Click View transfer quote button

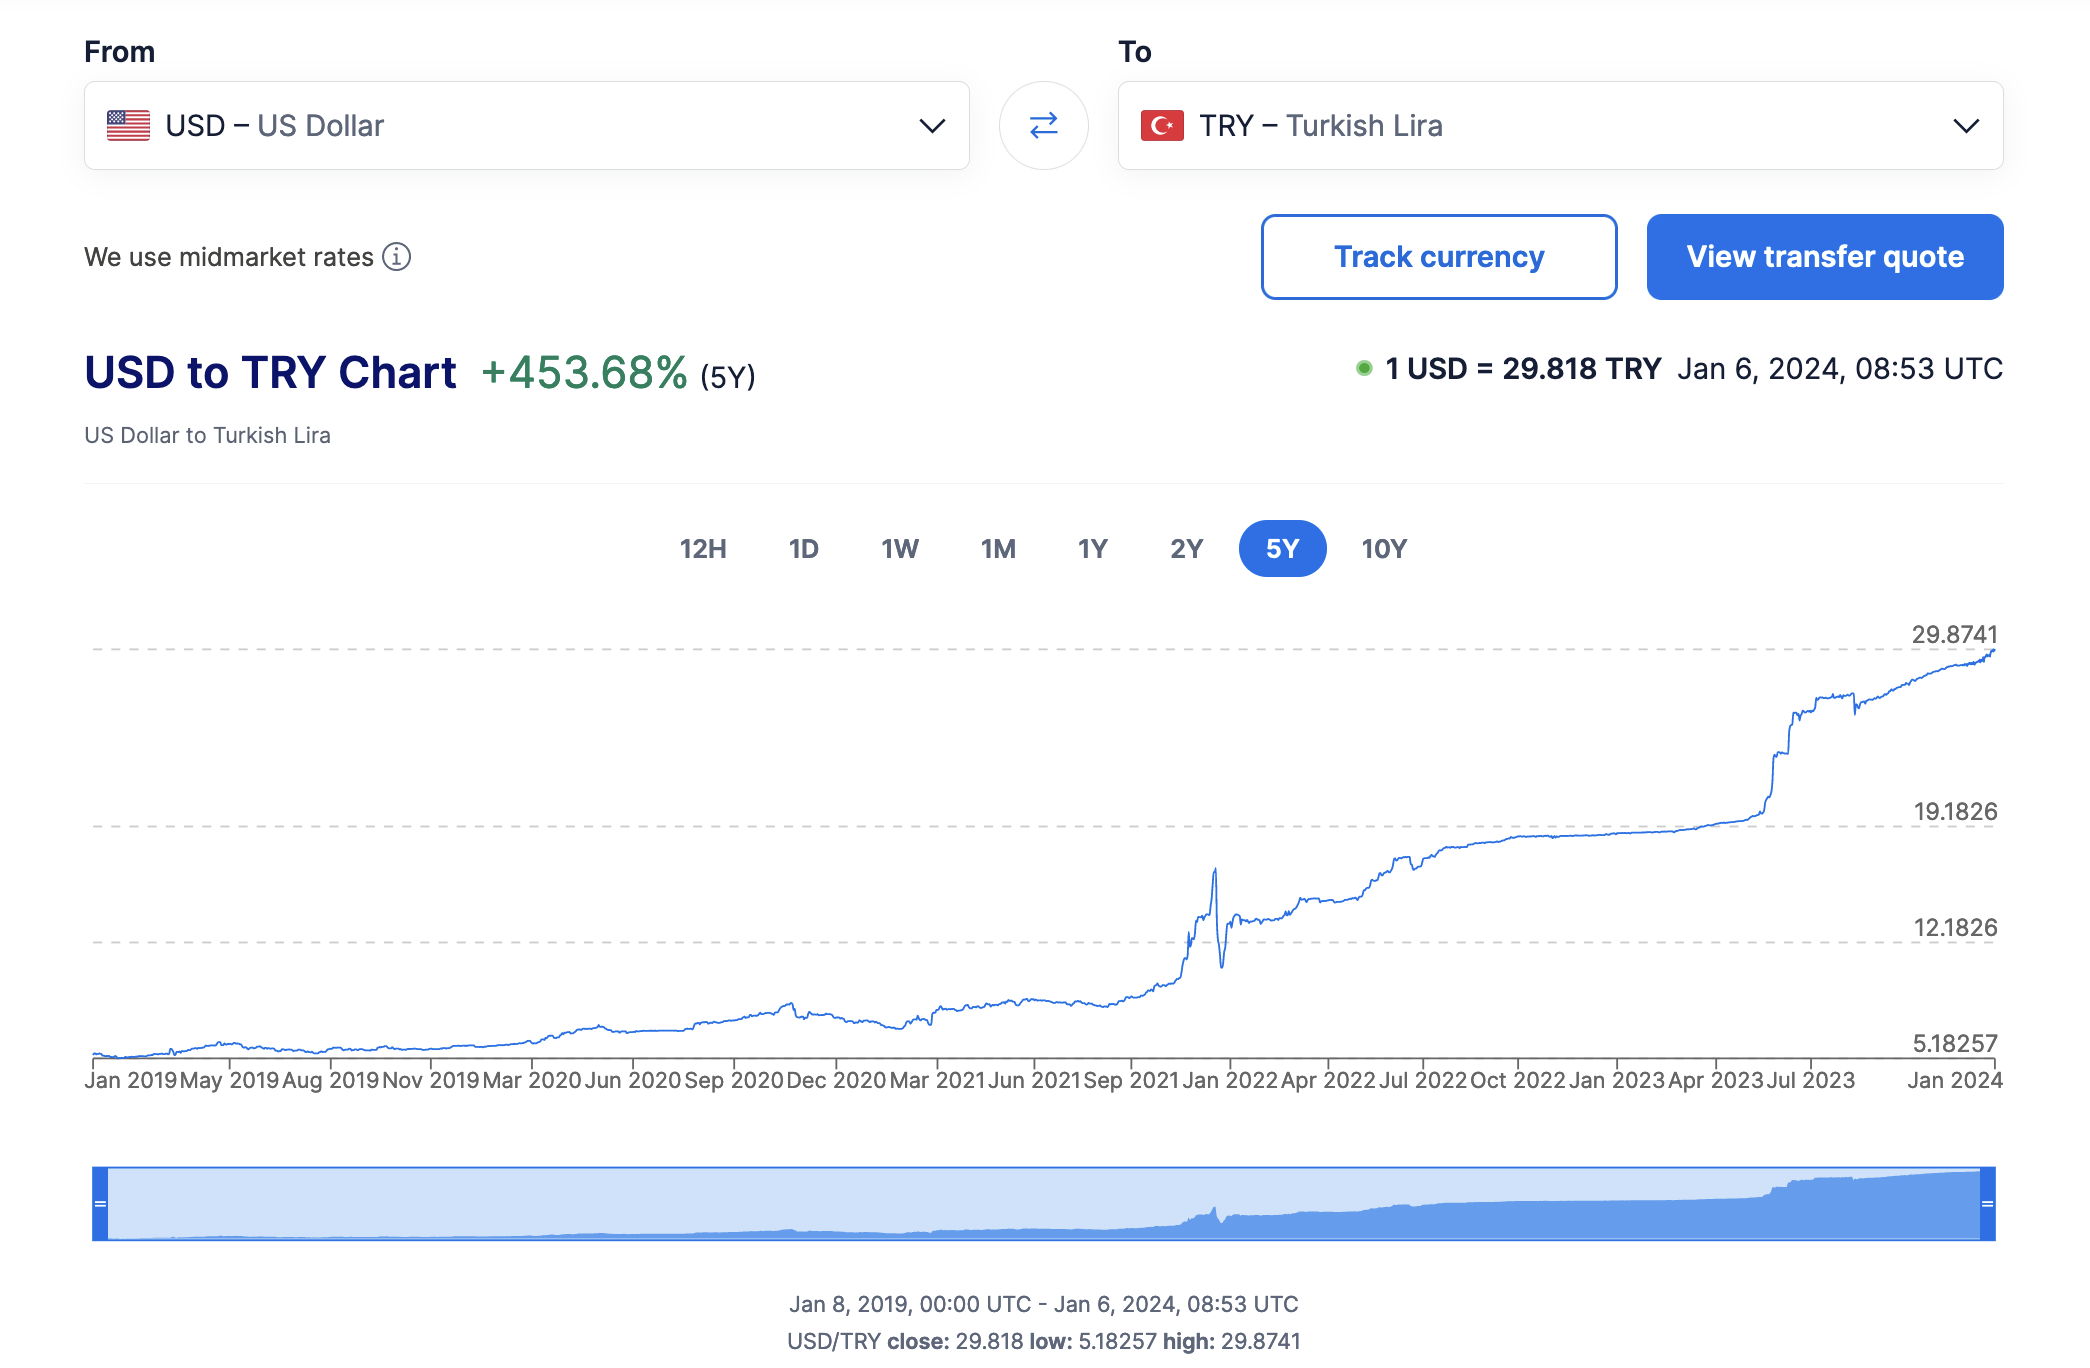click(x=1825, y=257)
